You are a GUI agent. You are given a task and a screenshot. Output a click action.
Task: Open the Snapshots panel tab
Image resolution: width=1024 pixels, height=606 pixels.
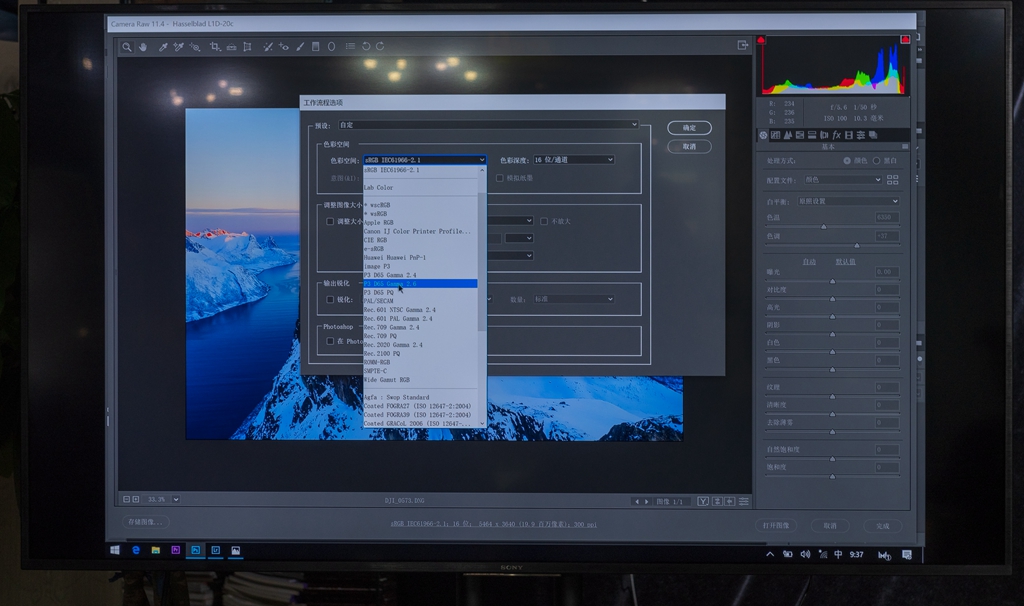tap(873, 135)
